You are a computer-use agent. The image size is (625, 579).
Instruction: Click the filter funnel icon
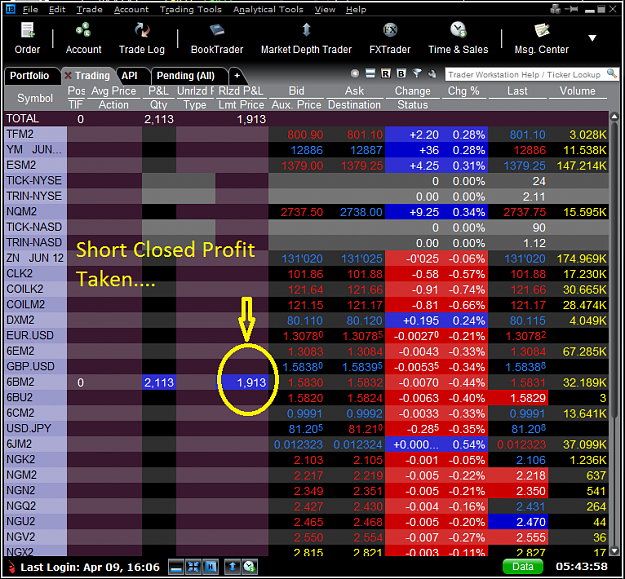pyautogui.click(x=417, y=73)
